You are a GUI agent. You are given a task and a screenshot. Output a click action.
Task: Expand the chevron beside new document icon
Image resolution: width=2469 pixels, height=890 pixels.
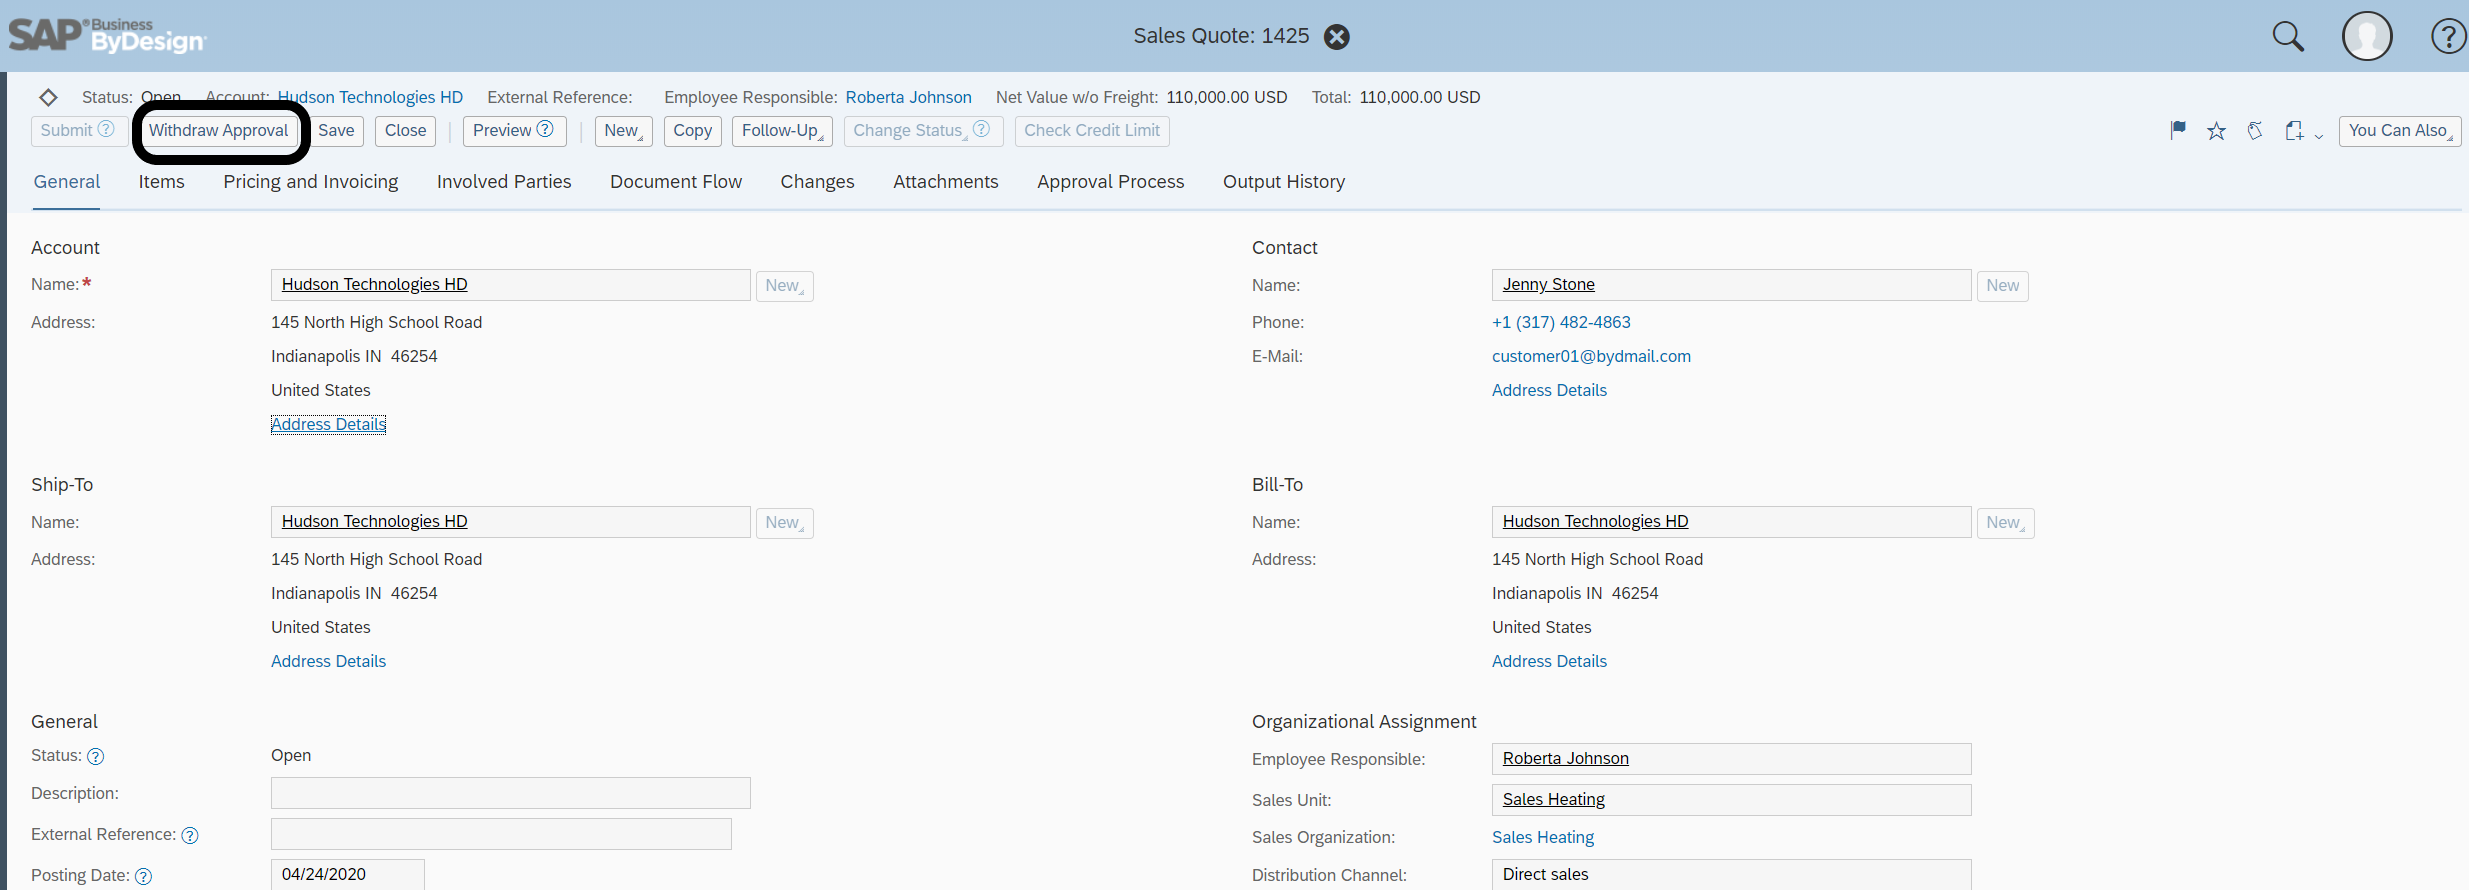tap(2318, 135)
